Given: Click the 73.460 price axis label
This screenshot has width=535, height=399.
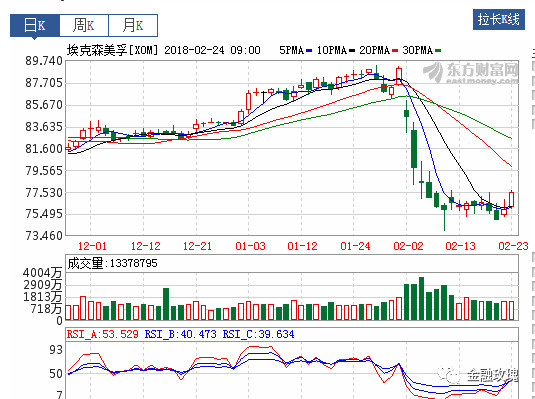Looking at the screenshot, I should (x=44, y=236).
